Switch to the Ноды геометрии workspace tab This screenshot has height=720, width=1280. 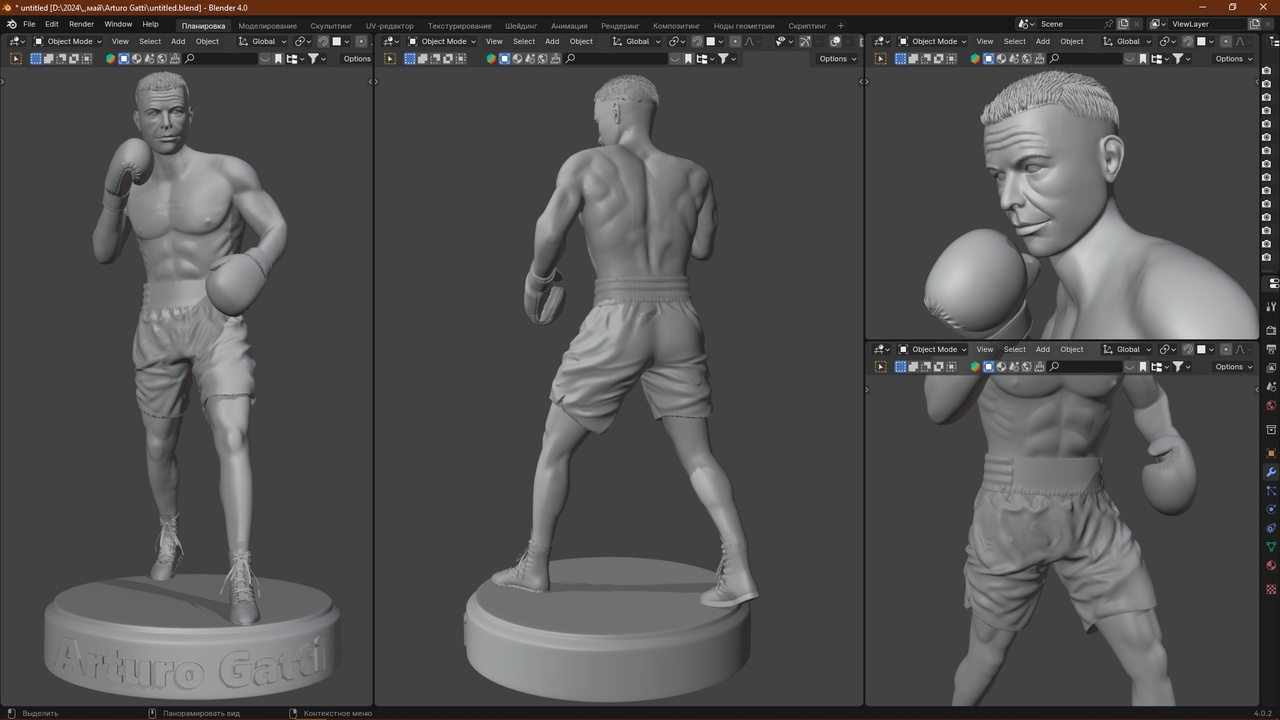[x=744, y=26]
